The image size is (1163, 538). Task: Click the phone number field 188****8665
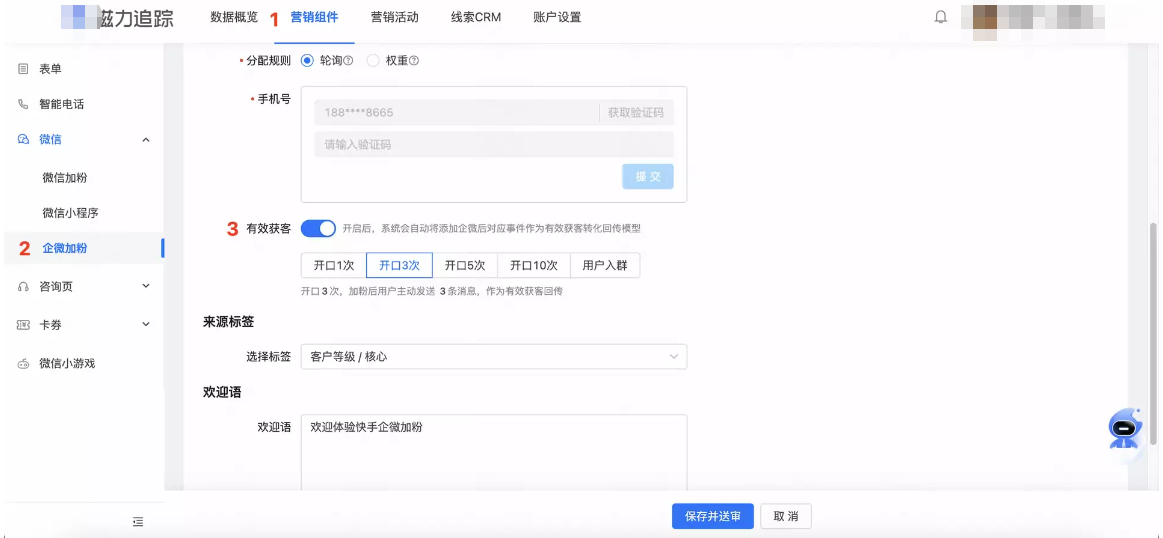[456, 113]
